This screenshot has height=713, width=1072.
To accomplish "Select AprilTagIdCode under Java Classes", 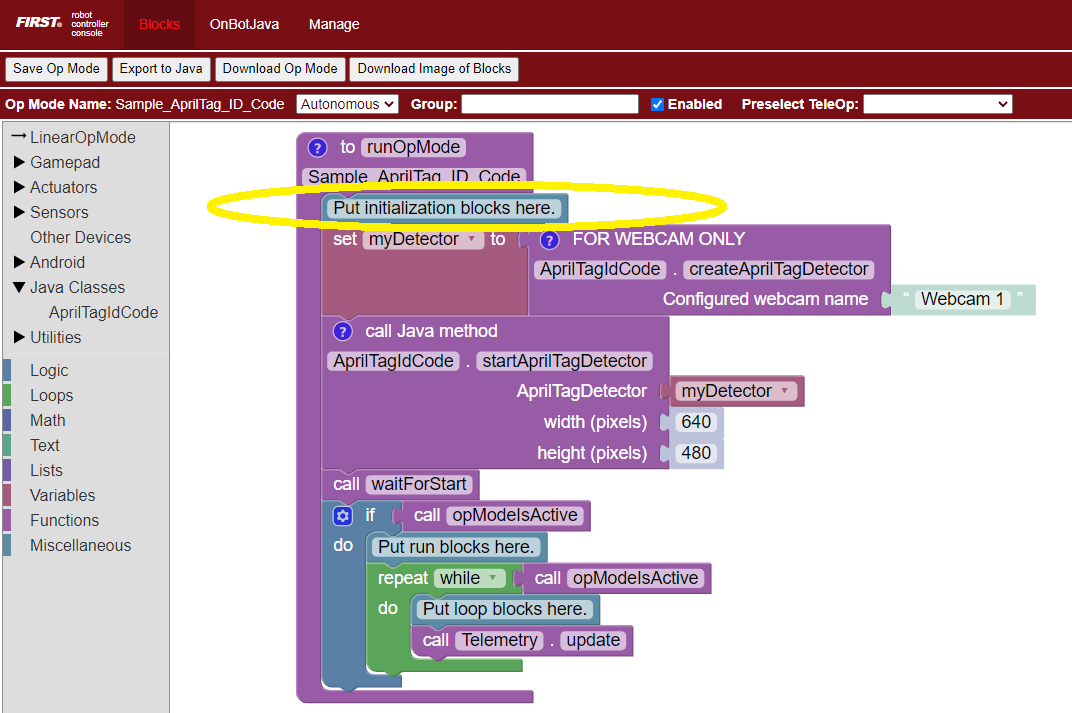I will click(x=103, y=312).
